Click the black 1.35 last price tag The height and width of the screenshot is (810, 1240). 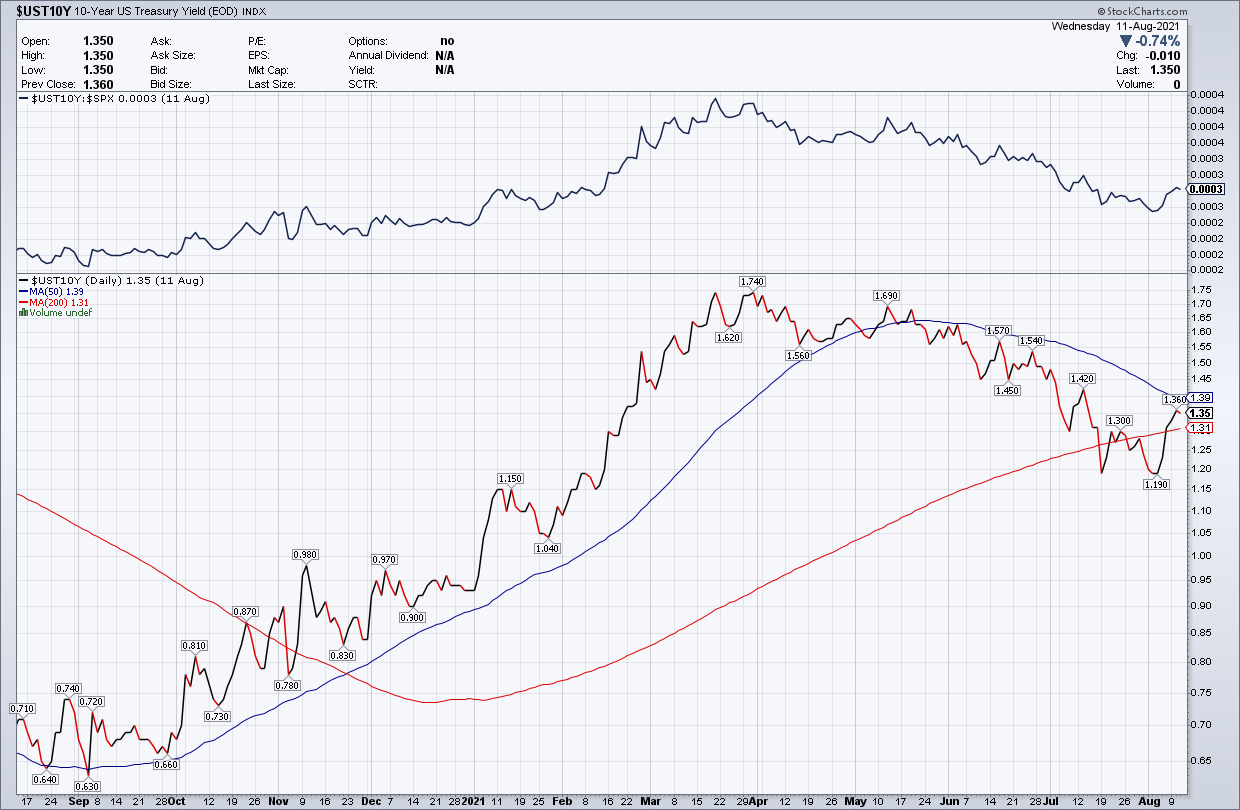point(1201,413)
